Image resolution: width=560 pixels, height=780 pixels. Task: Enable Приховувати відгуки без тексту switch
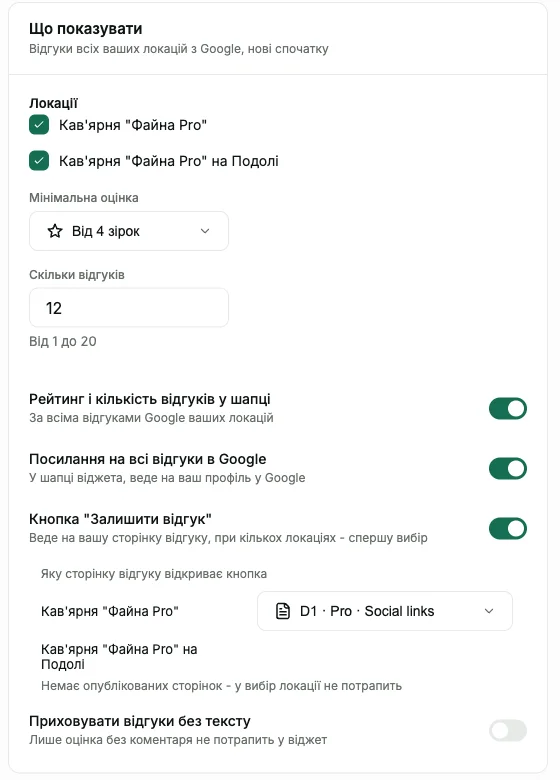coord(508,730)
